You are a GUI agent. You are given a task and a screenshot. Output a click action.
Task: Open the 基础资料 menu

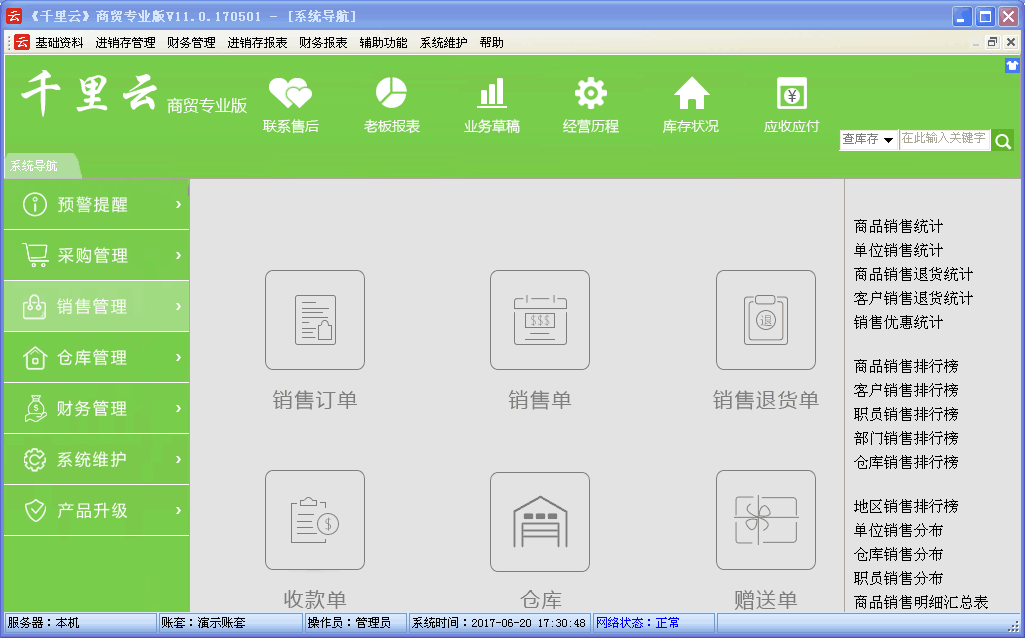pyautogui.click(x=59, y=43)
